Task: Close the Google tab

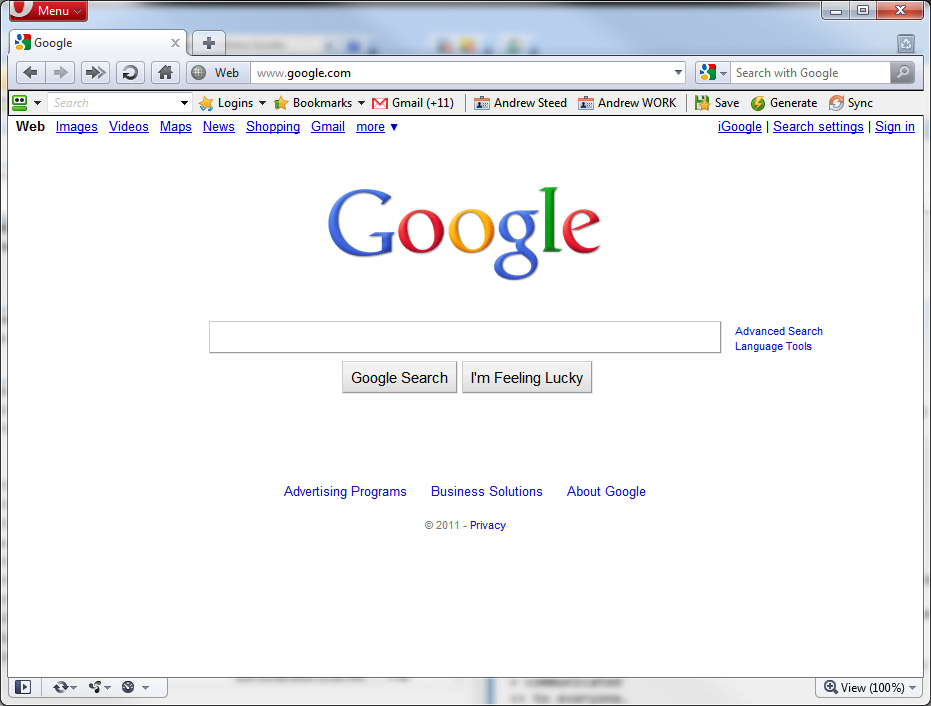Action: coord(175,43)
